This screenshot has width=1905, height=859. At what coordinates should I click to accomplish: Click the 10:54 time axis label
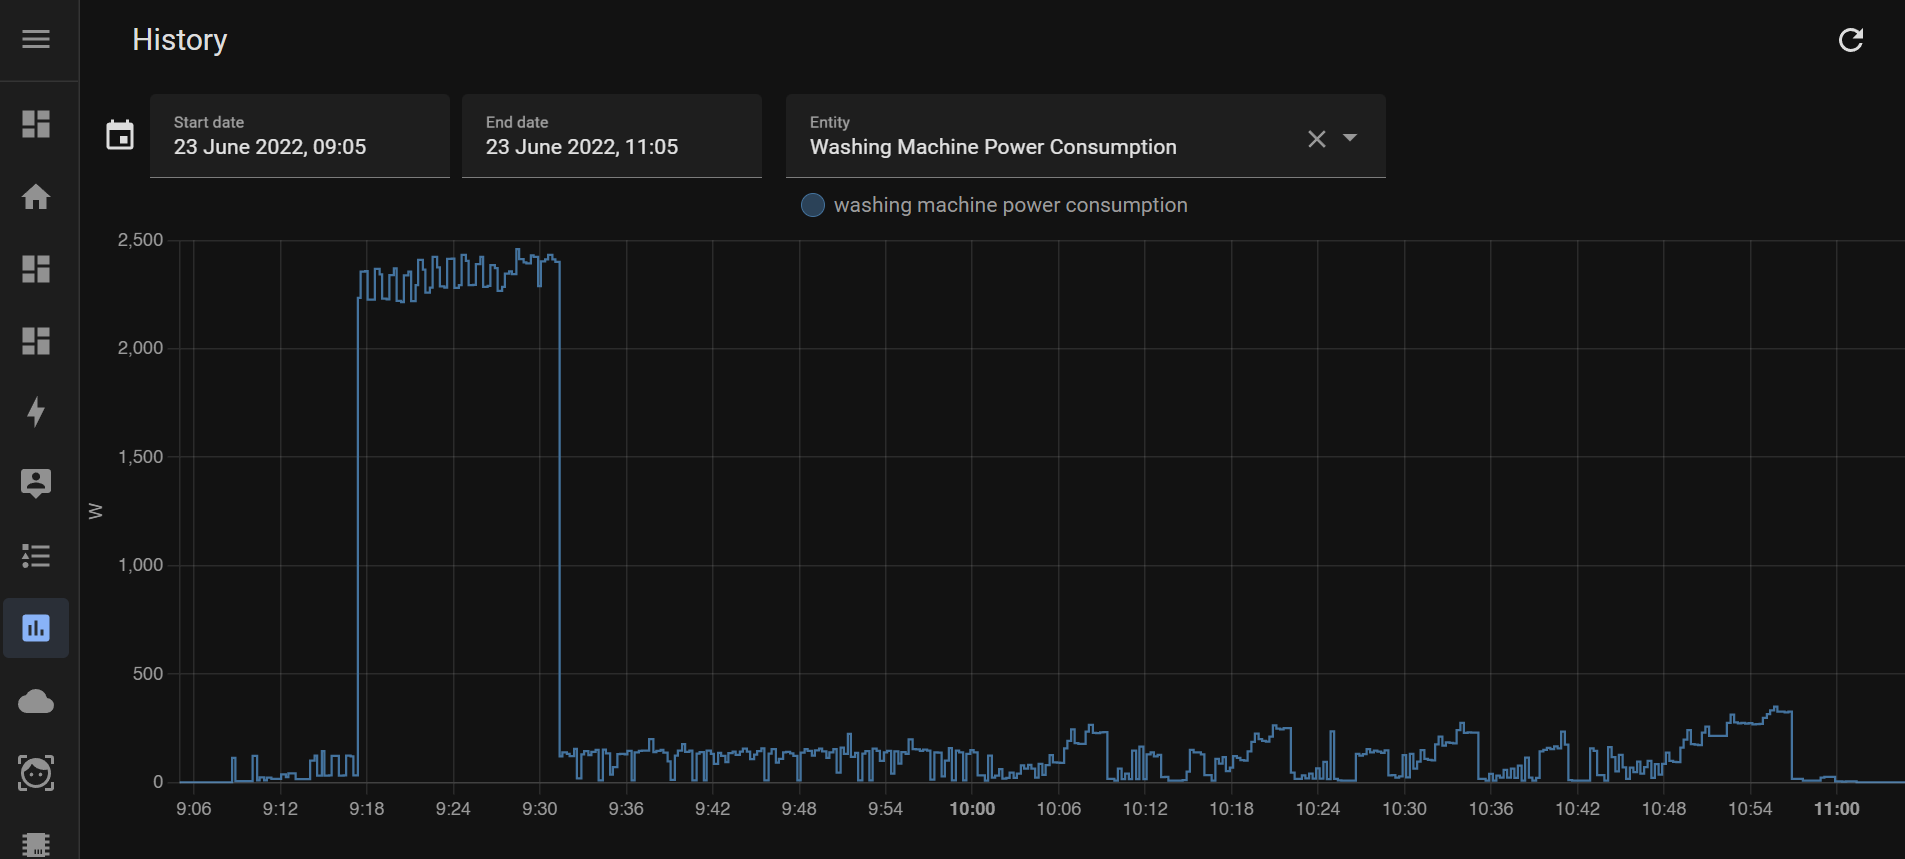(1750, 809)
